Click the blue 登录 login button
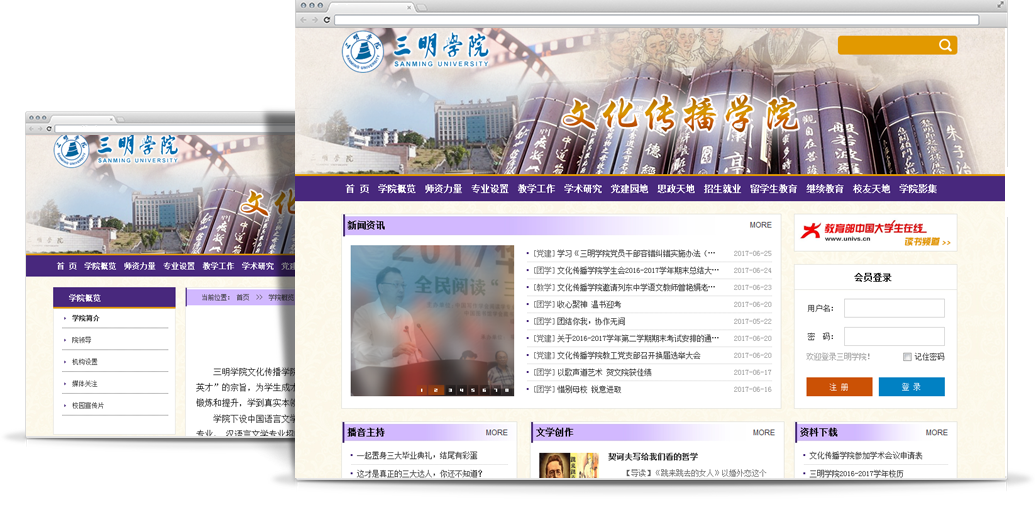This screenshot has width=1035, height=510. coord(911,387)
